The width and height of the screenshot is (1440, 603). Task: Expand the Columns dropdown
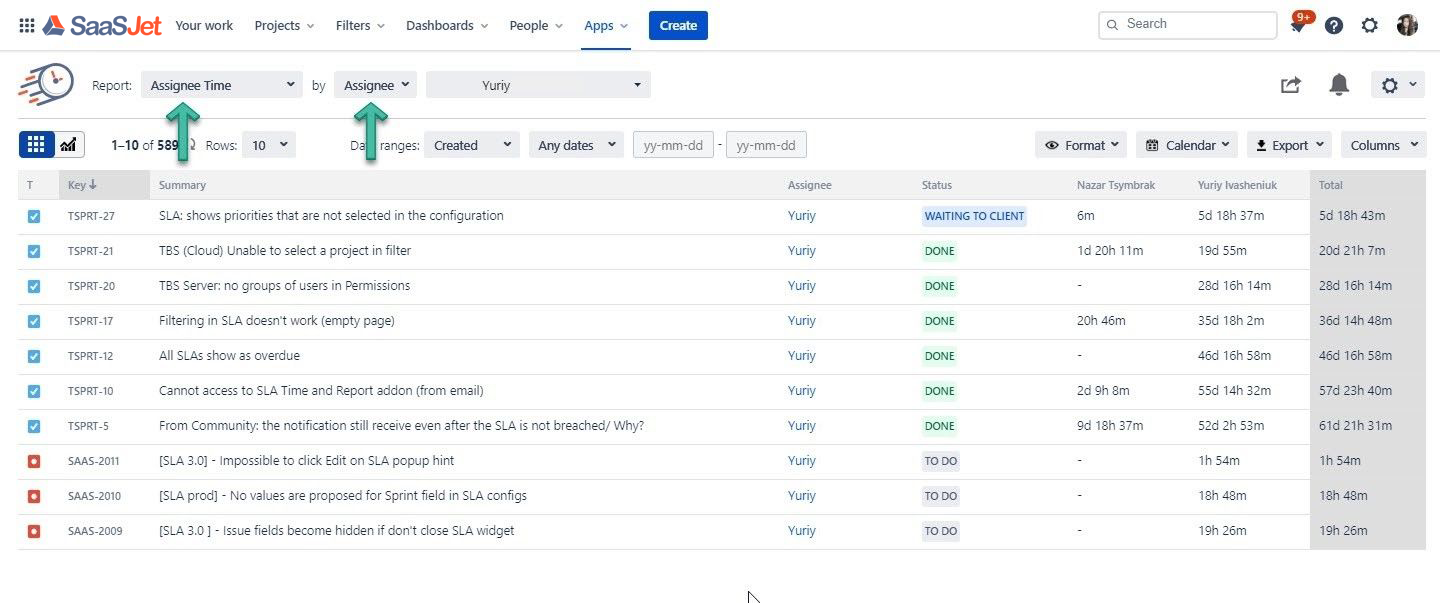point(1384,145)
